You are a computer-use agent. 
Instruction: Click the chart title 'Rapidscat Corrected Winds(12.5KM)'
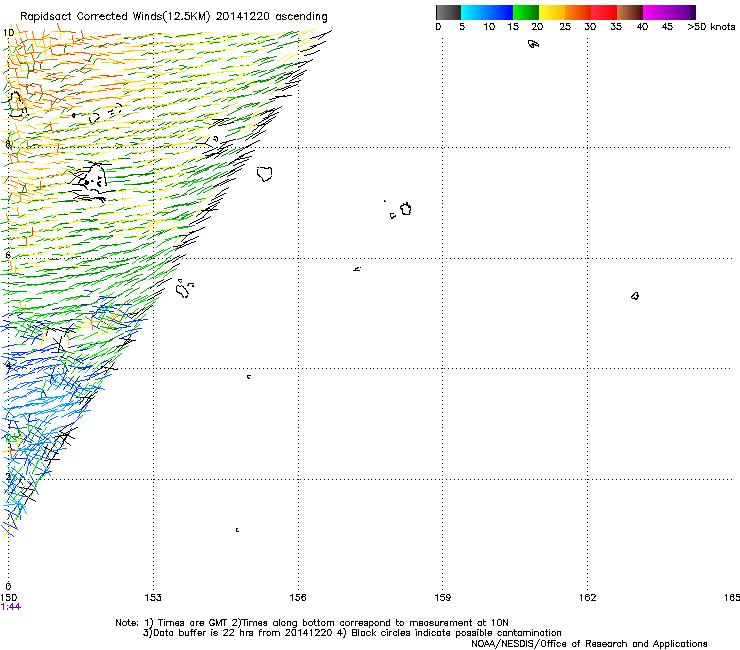(x=115, y=17)
